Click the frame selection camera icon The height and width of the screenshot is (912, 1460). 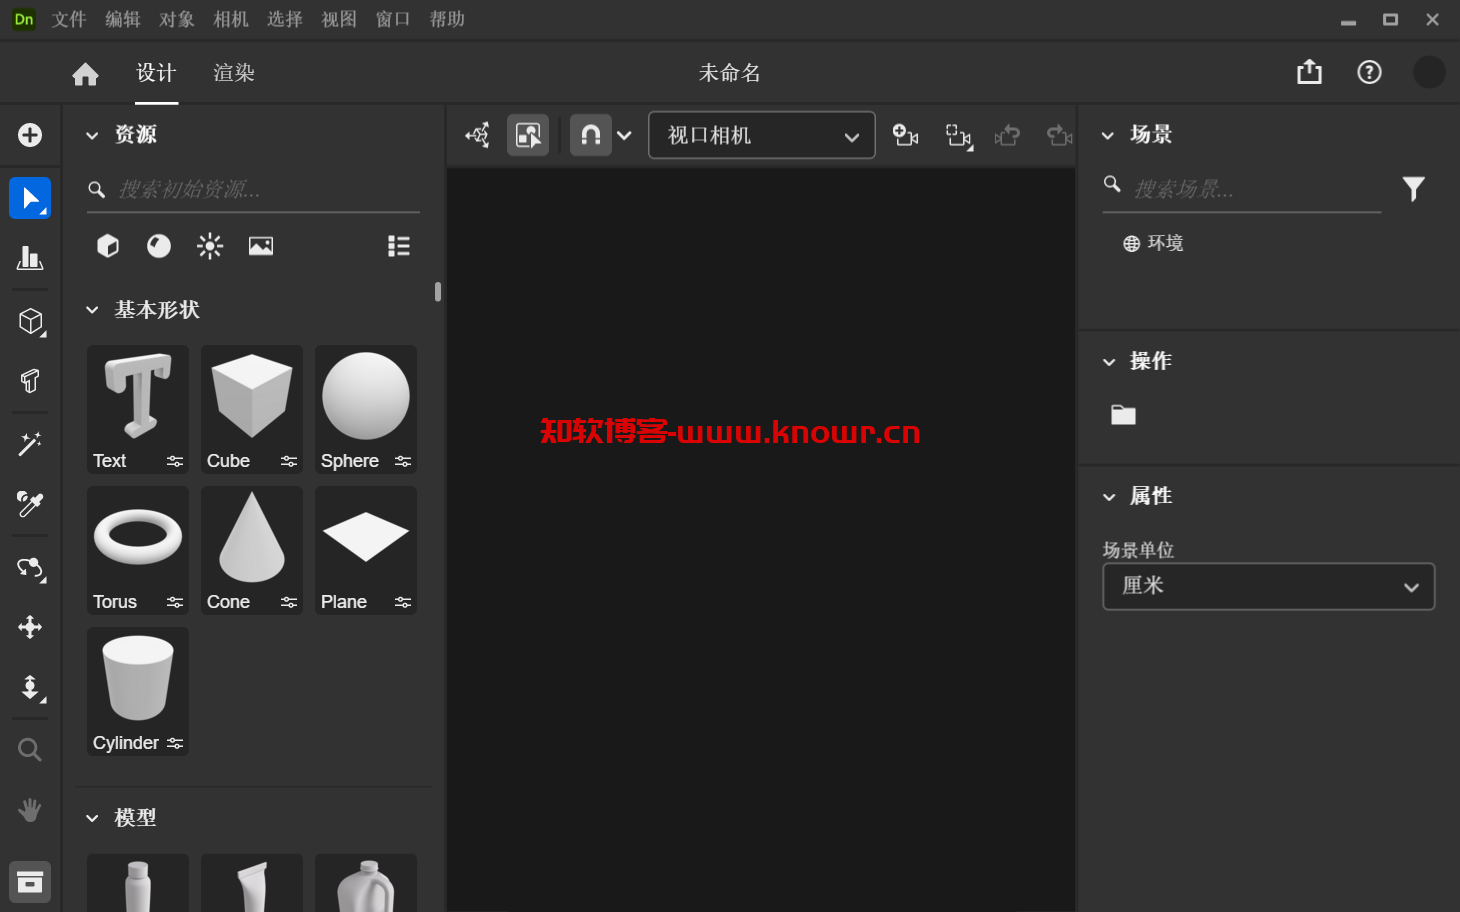pyautogui.click(x=959, y=136)
